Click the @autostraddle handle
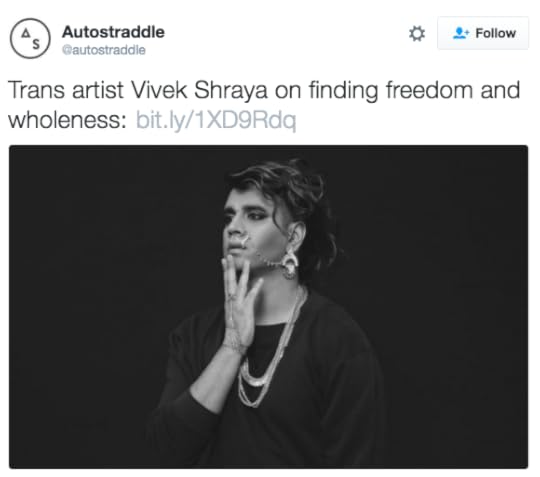The image size is (540, 477). [104, 50]
